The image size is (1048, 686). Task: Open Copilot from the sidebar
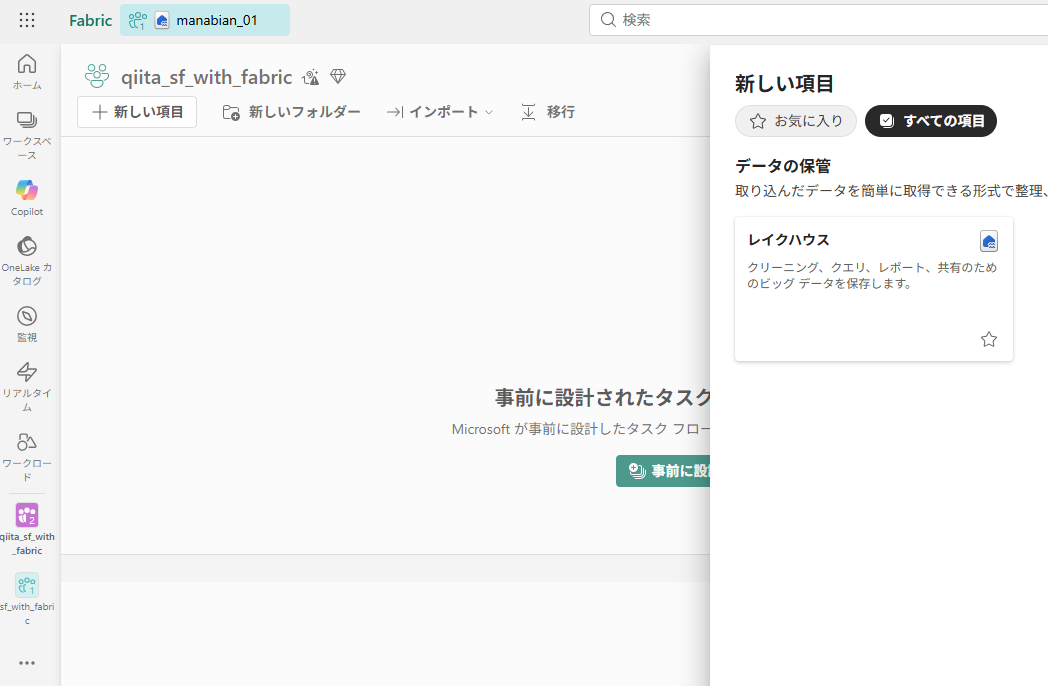(27, 198)
